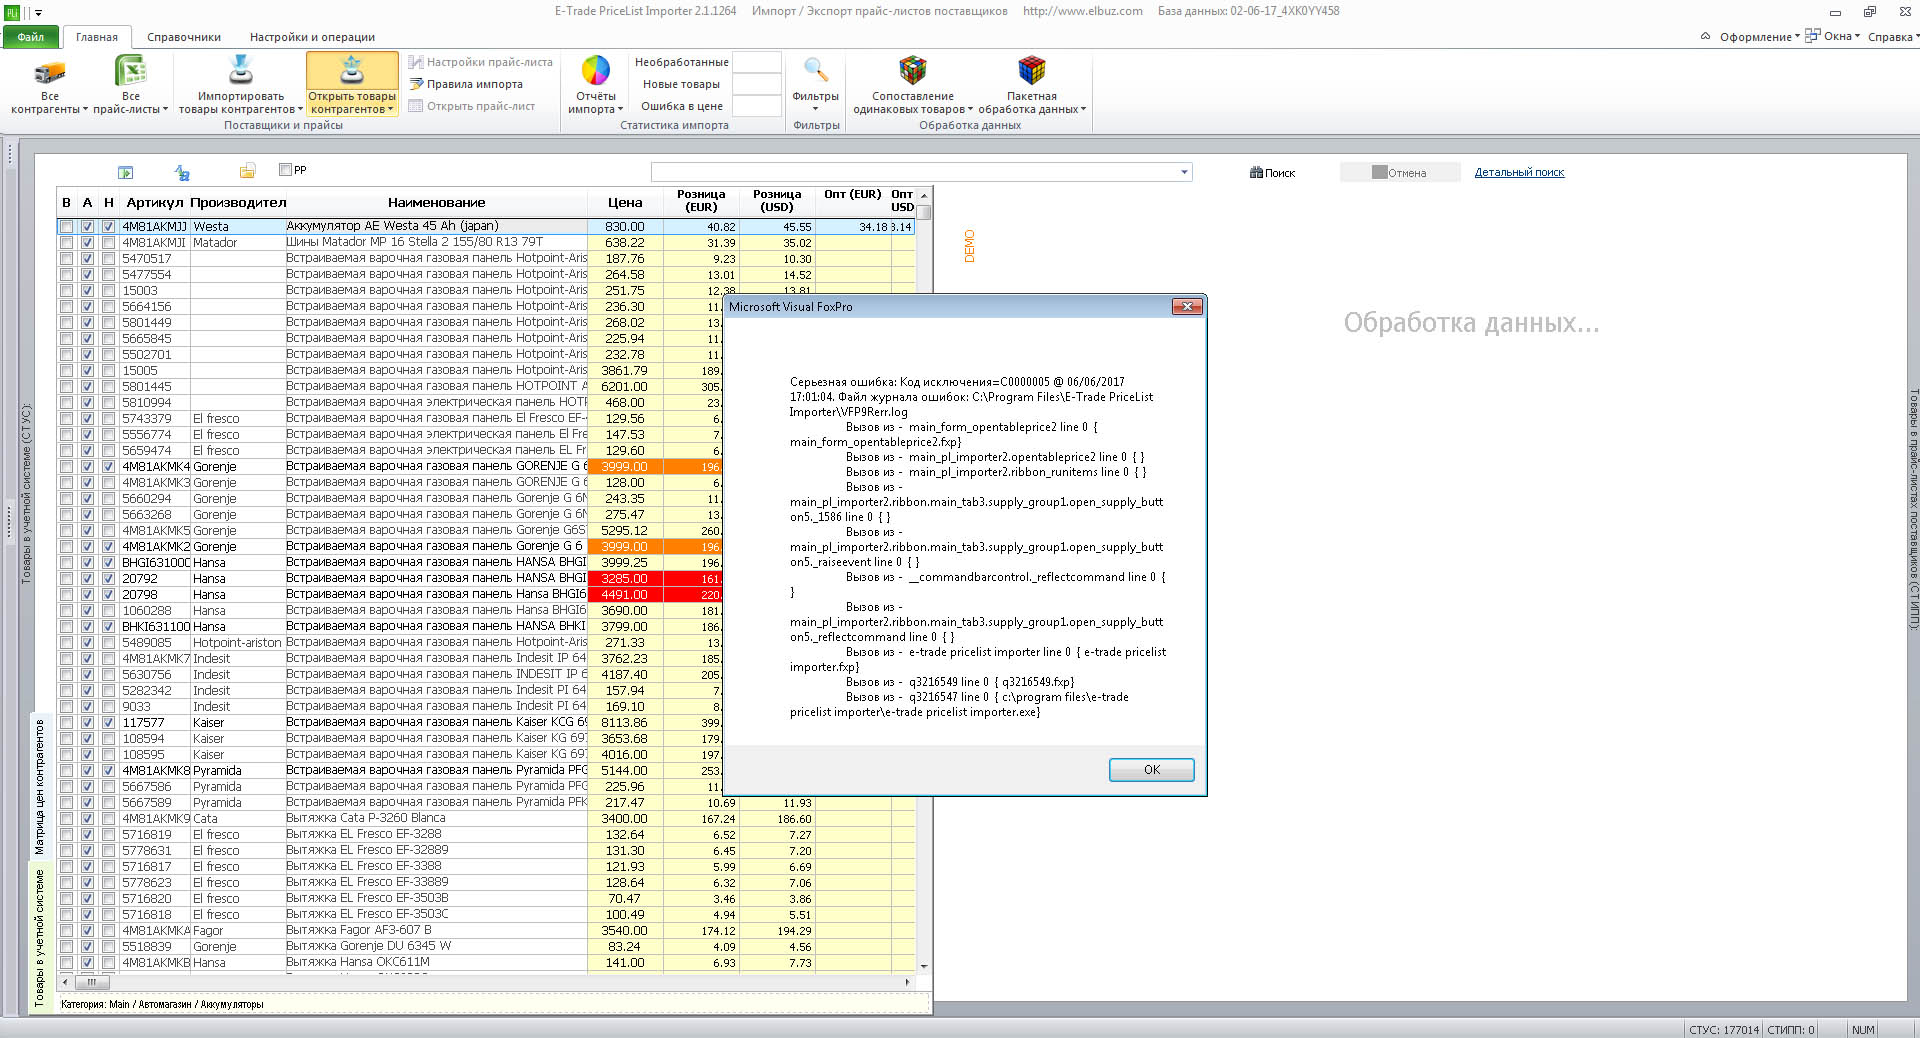Viewport: 1920px width, 1038px height.
Task: Click the Открыть прайс-лист icon
Action: (x=416, y=106)
